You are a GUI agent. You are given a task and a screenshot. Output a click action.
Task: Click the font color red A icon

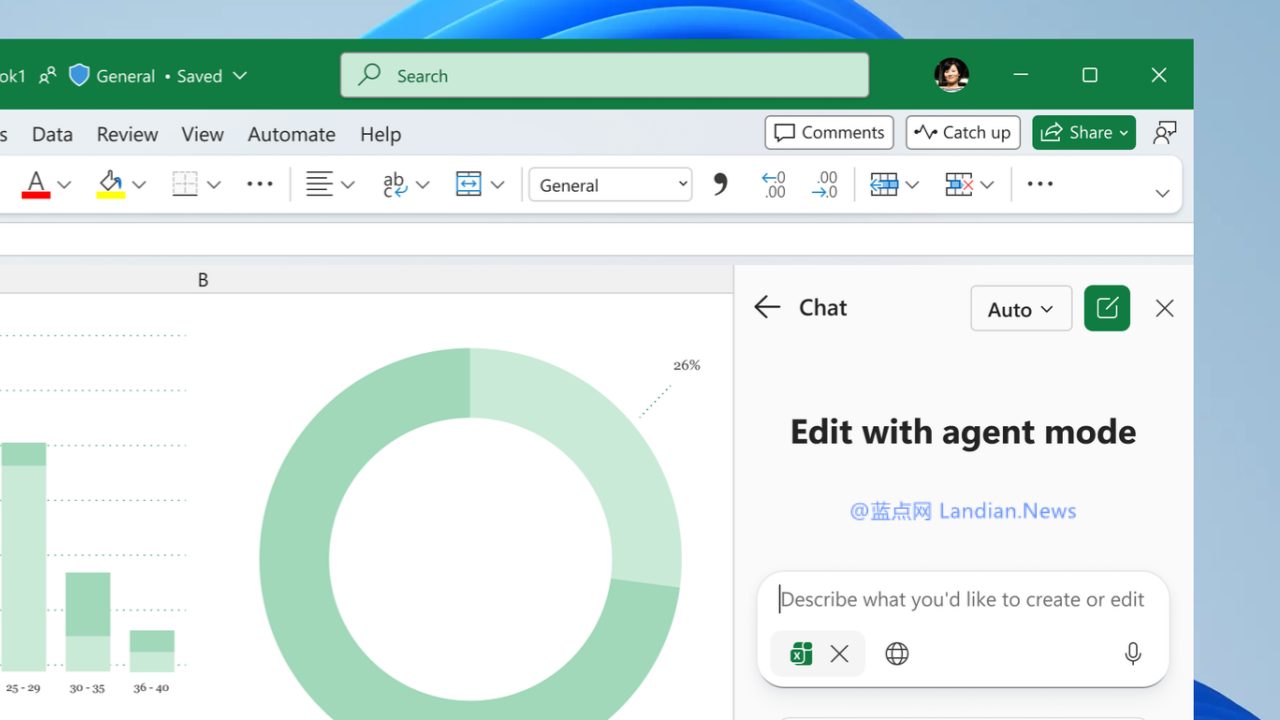tap(36, 184)
